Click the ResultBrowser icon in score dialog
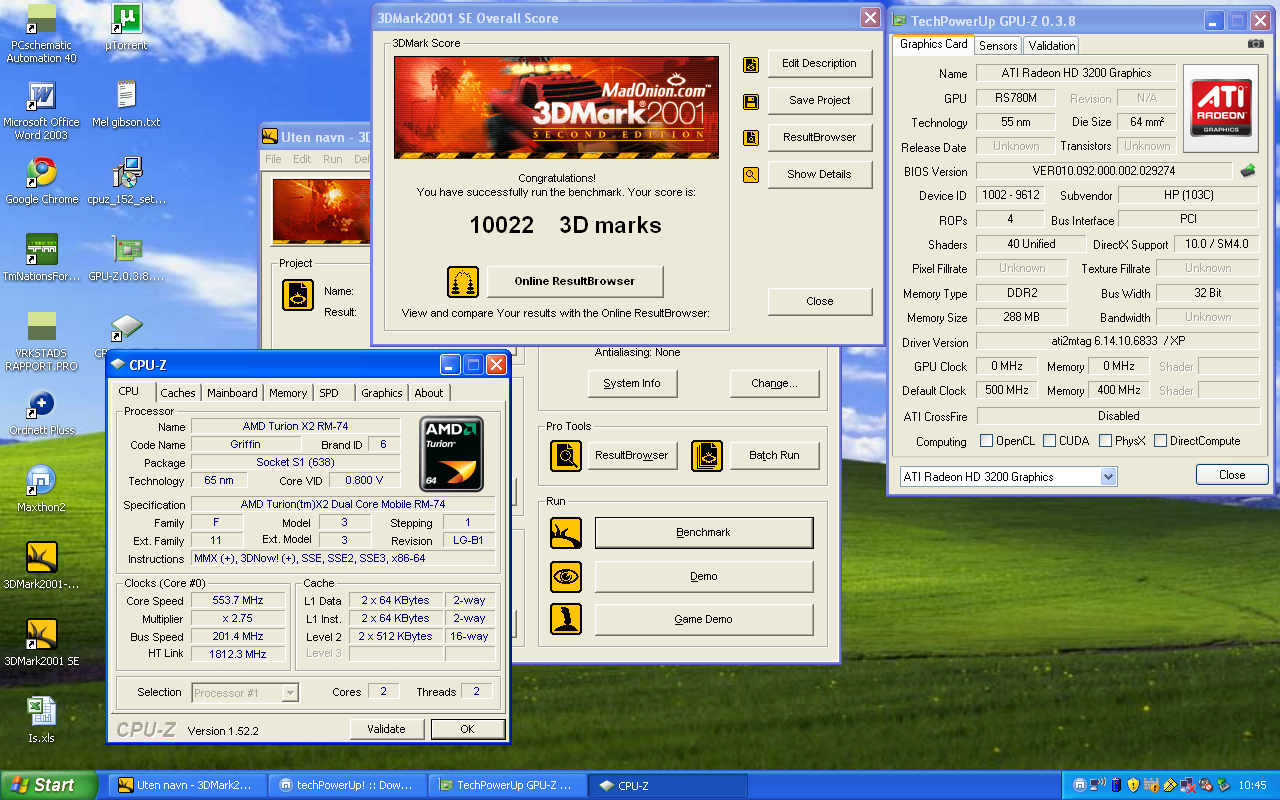 click(x=751, y=138)
